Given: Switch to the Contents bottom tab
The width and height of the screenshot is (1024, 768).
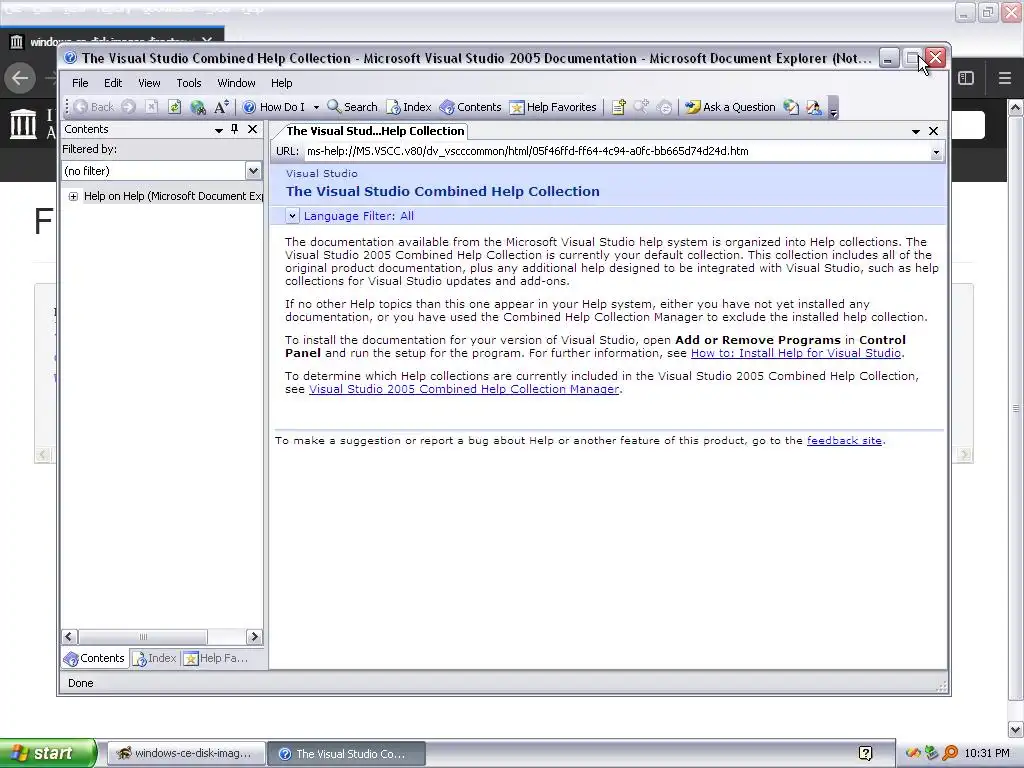Looking at the screenshot, I should (94, 658).
